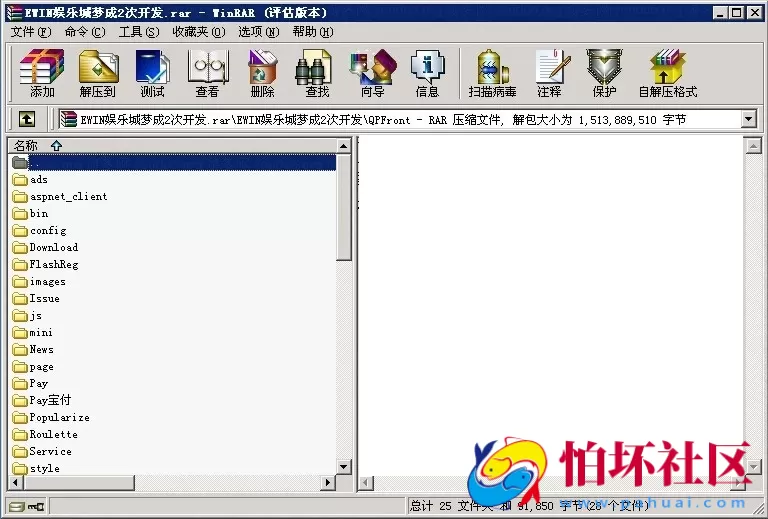Go up one folder level button
Viewport: 768px width, 519px height.
point(26,119)
